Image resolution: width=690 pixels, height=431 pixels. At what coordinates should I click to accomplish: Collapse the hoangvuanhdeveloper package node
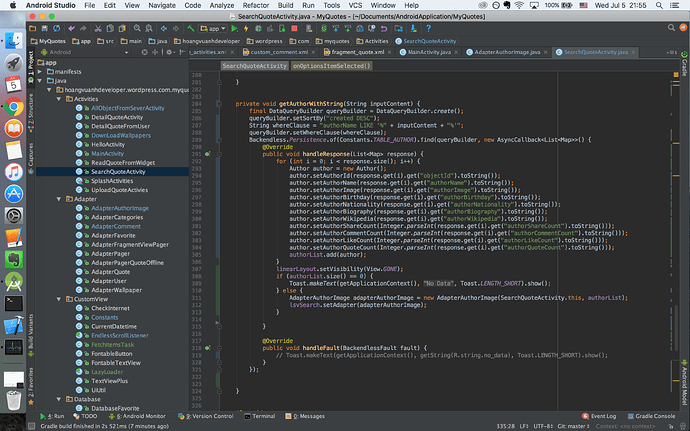coord(49,90)
